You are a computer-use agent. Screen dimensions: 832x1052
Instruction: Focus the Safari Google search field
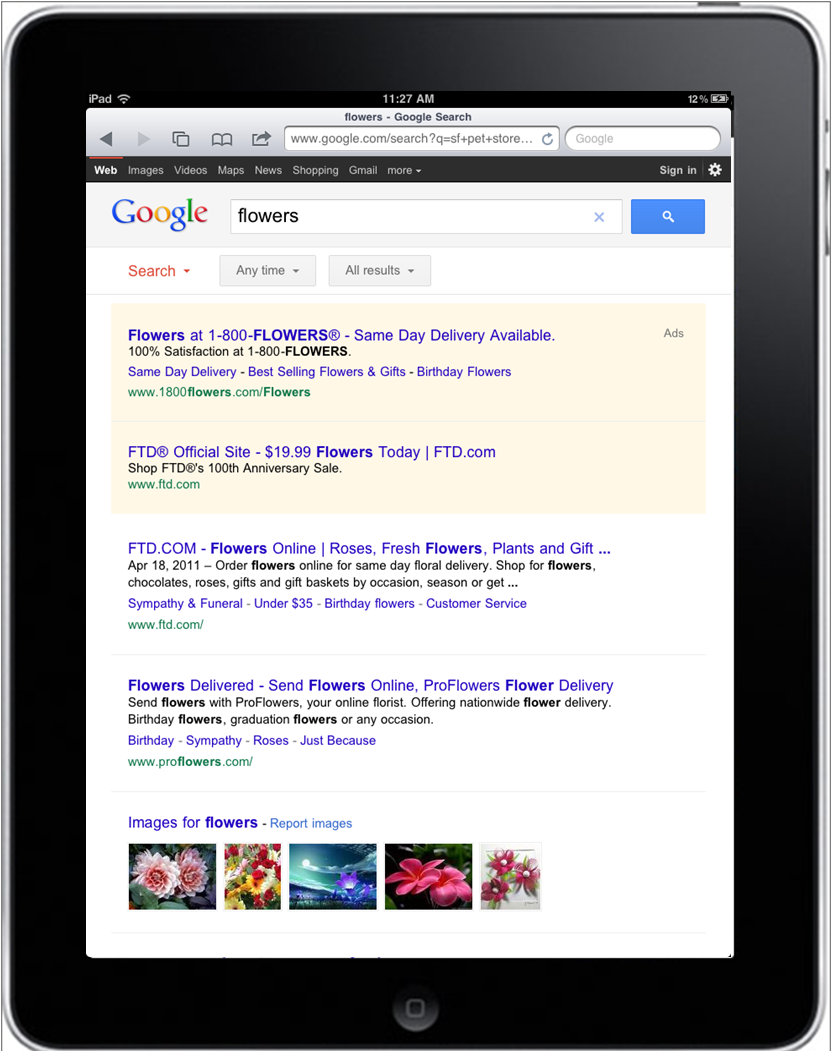pos(643,139)
